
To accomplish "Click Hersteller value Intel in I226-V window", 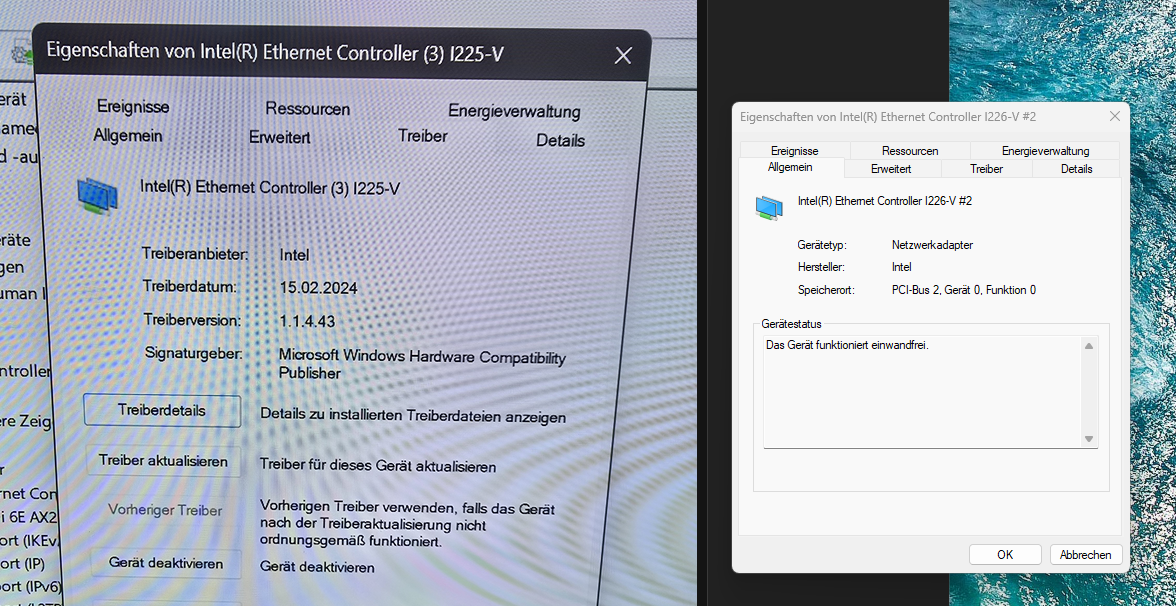I will pos(902,267).
